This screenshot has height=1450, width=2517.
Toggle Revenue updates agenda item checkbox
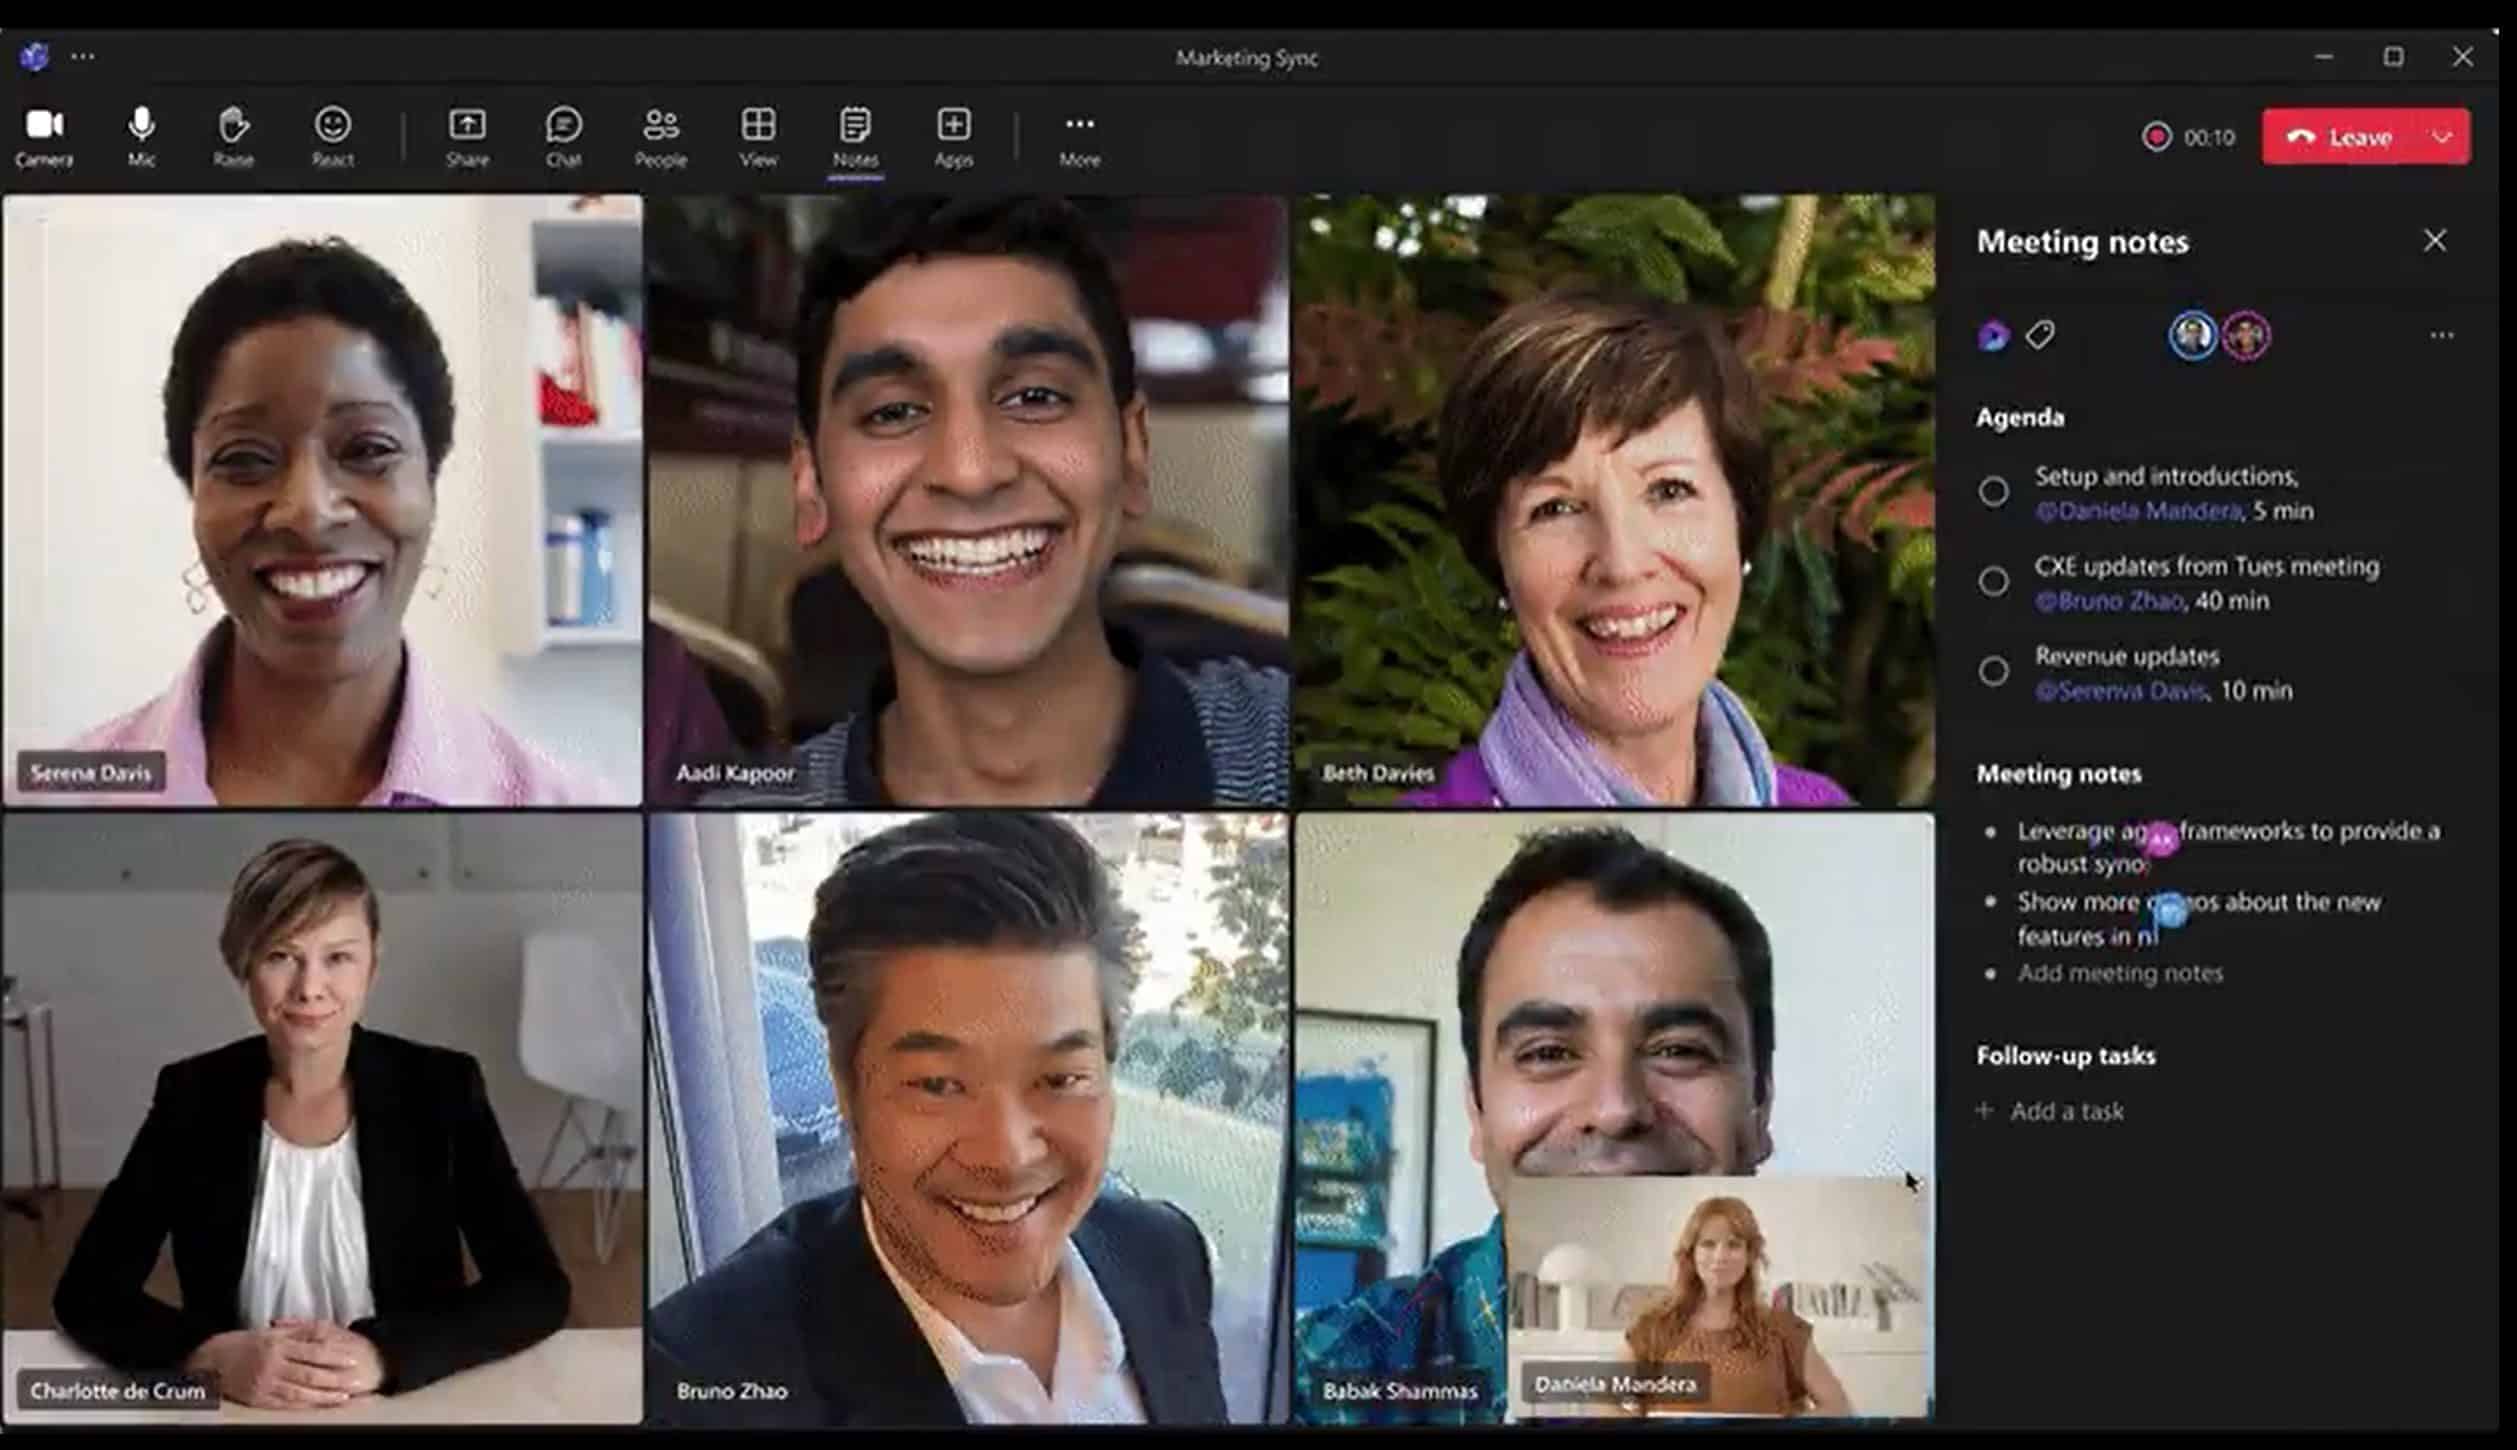tap(1991, 671)
